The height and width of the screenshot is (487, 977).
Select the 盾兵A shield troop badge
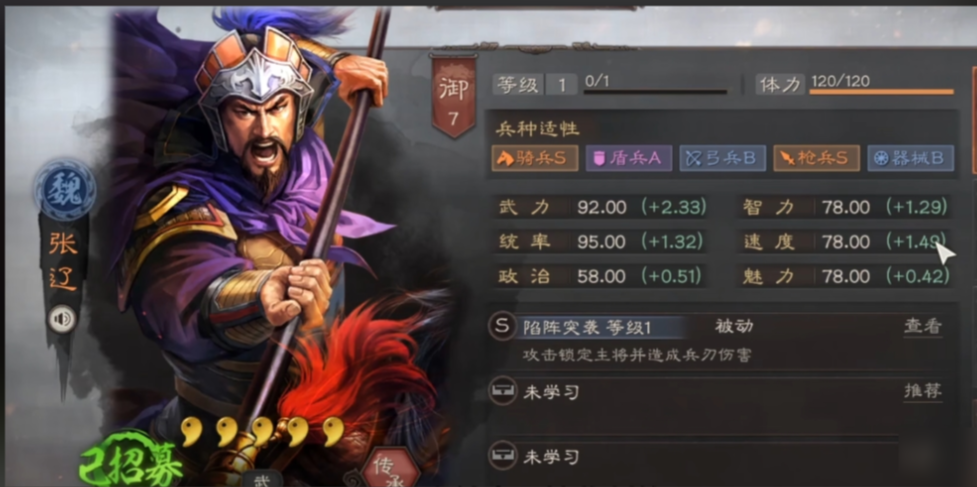coord(628,158)
